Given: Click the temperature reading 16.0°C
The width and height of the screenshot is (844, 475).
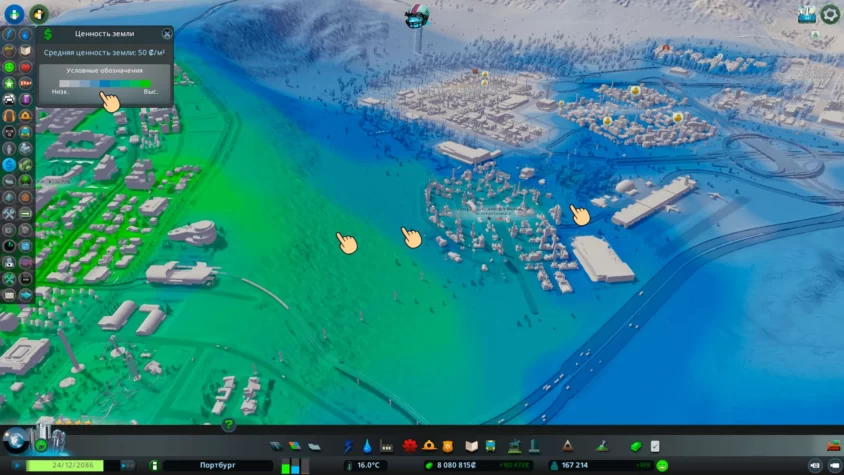Looking at the screenshot, I should [x=368, y=465].
